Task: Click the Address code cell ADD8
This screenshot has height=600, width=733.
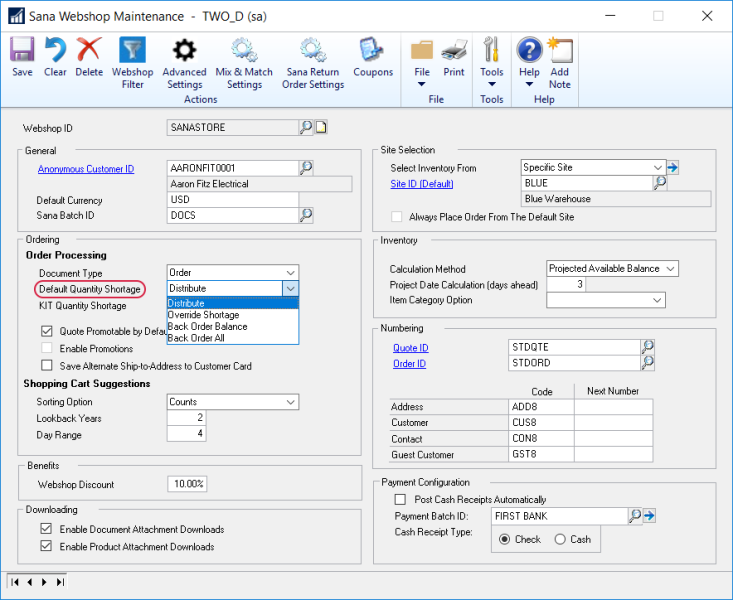Action: click(x=541, y=406)
